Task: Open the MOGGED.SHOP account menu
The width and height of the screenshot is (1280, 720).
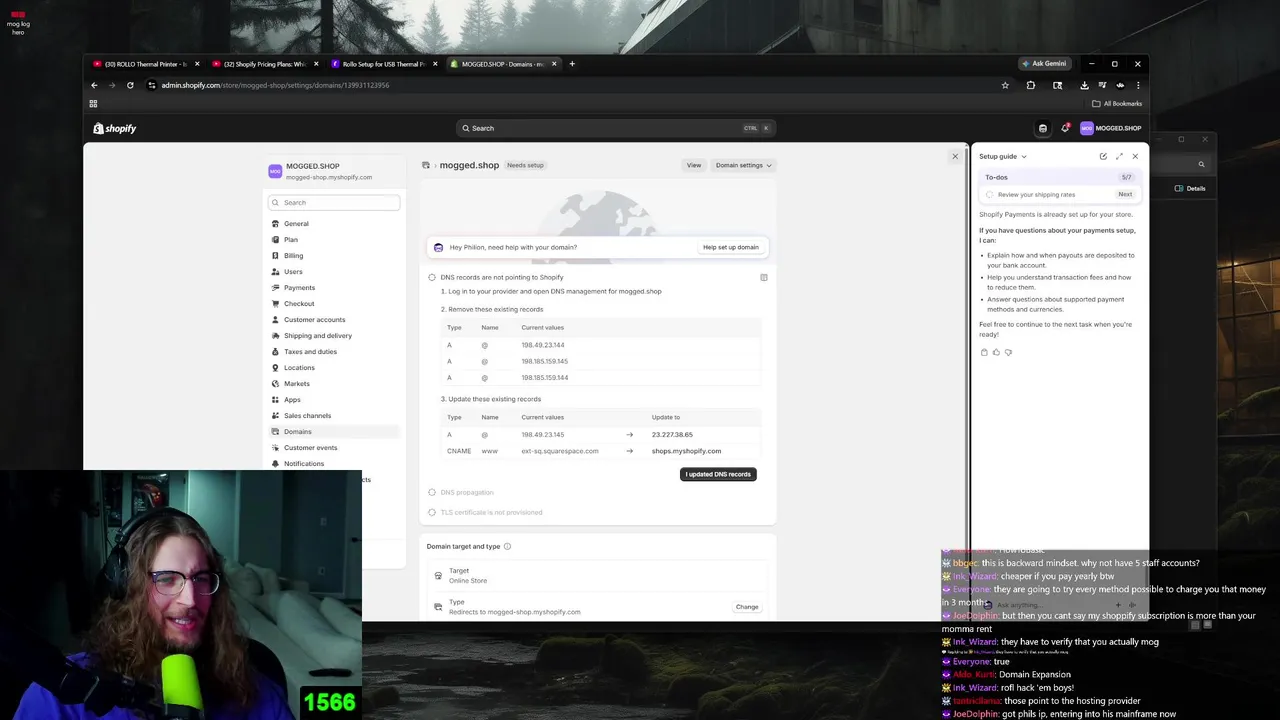Action: click(1111, 128)
